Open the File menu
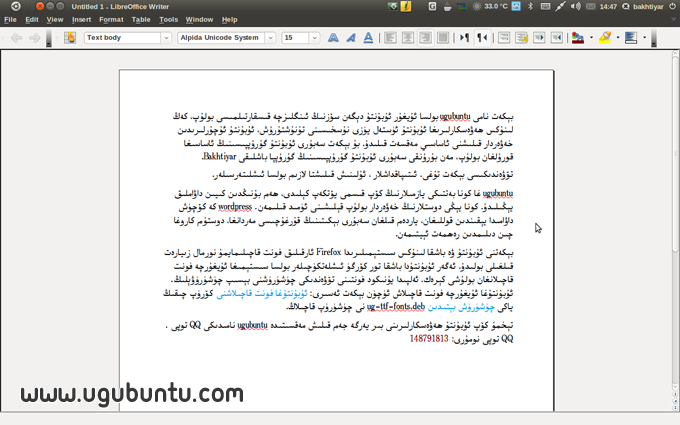 [10, 20]
